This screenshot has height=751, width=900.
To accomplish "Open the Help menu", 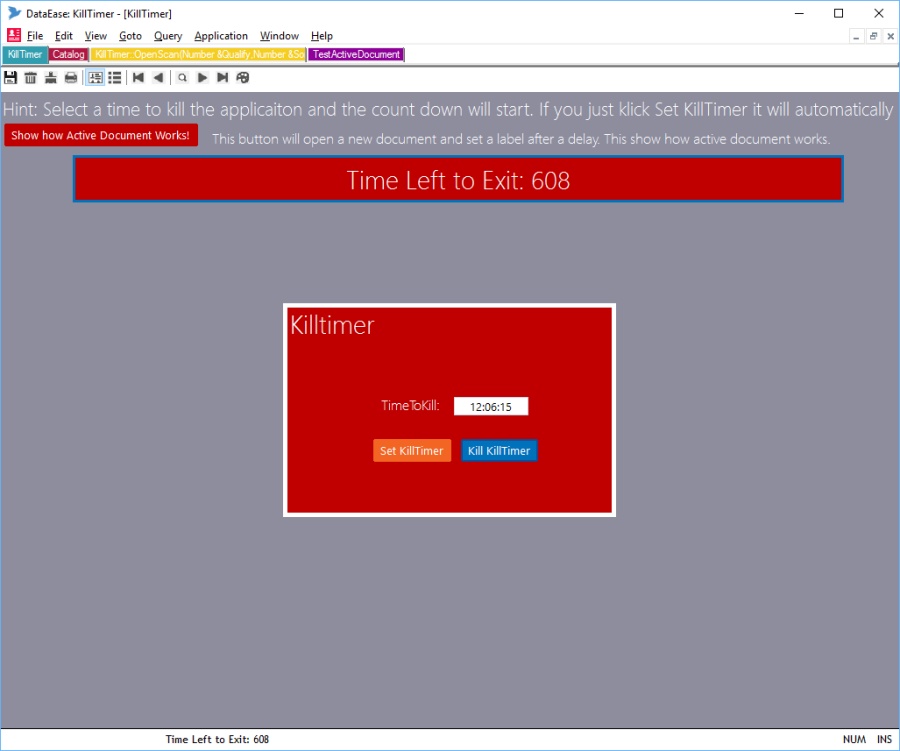I will 322,36.
